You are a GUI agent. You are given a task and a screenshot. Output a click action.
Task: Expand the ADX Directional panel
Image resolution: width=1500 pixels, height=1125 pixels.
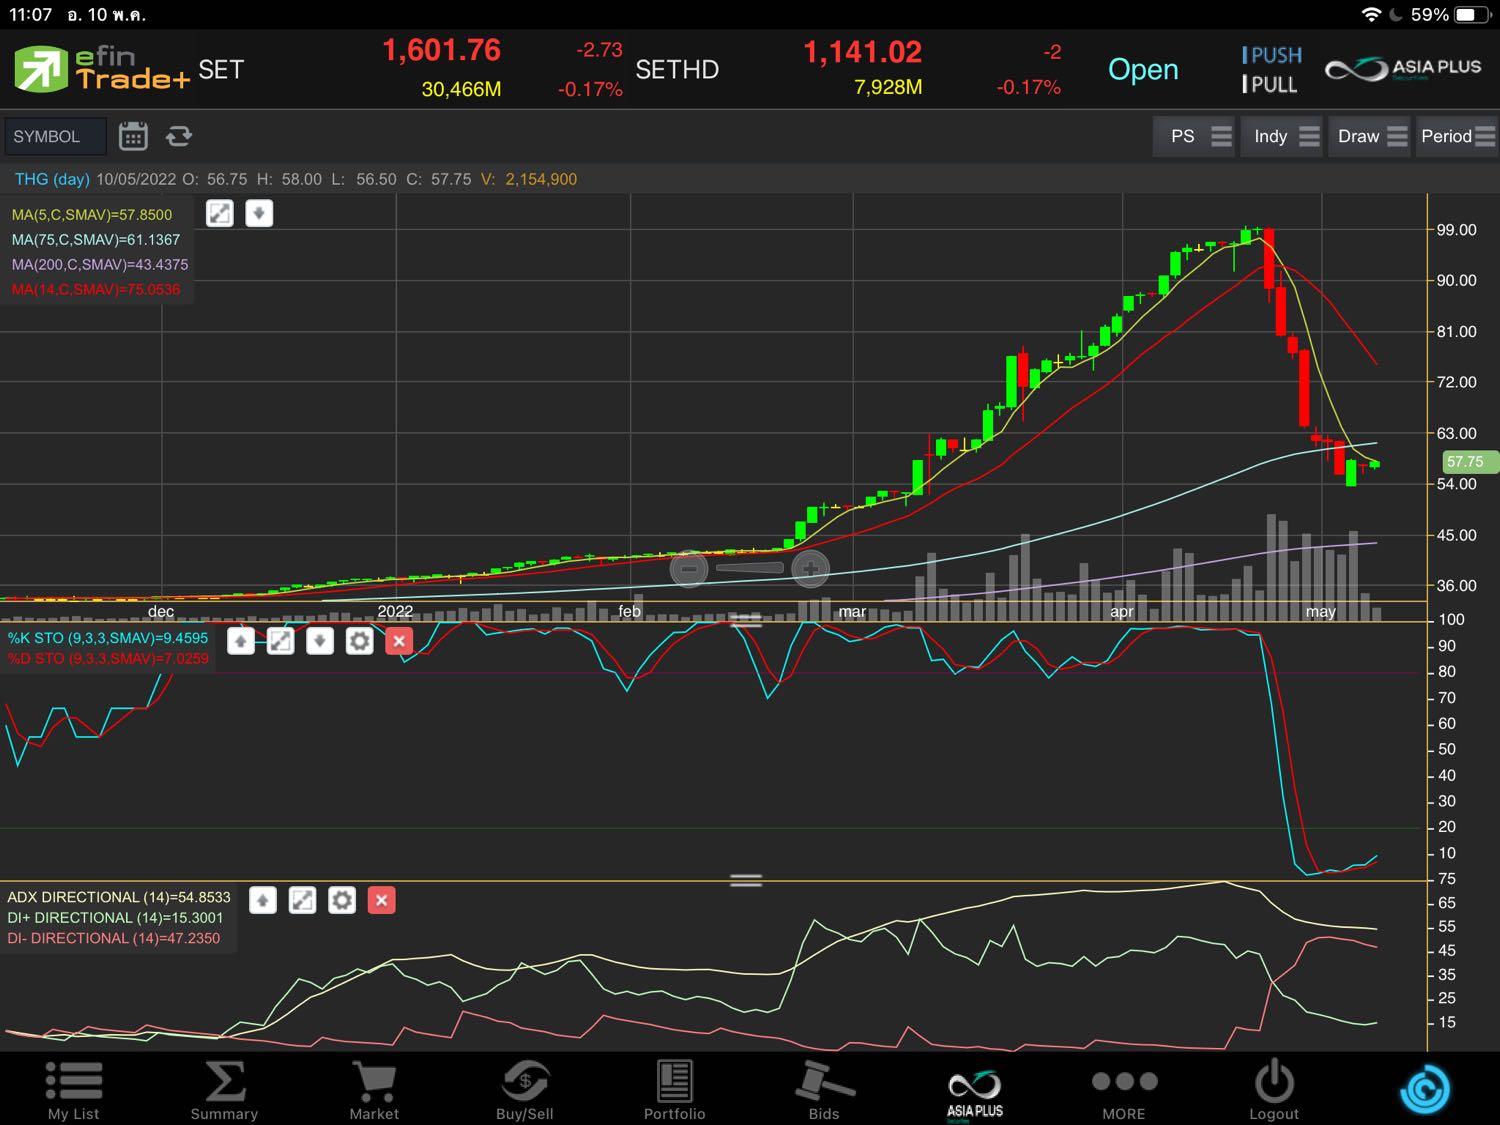302,901
